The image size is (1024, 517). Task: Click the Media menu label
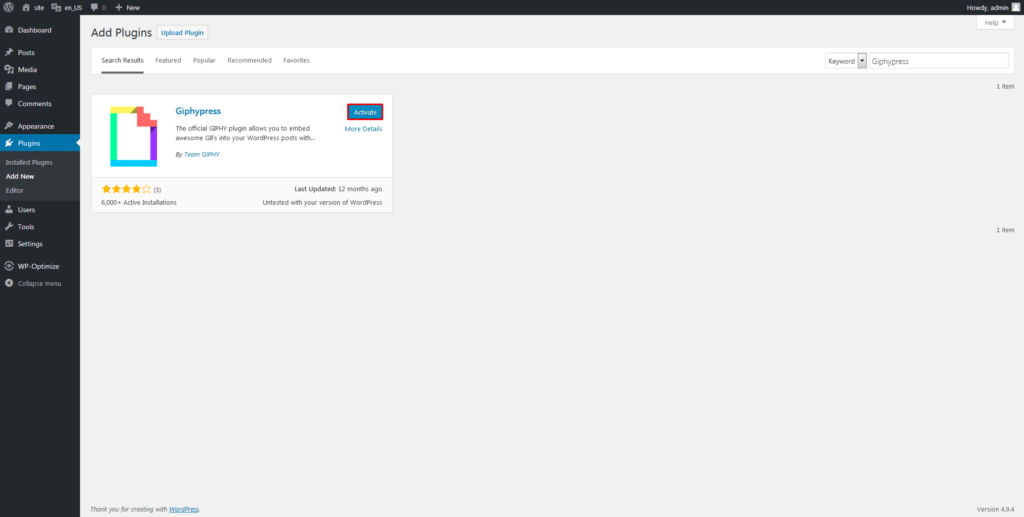click(27, 69)
